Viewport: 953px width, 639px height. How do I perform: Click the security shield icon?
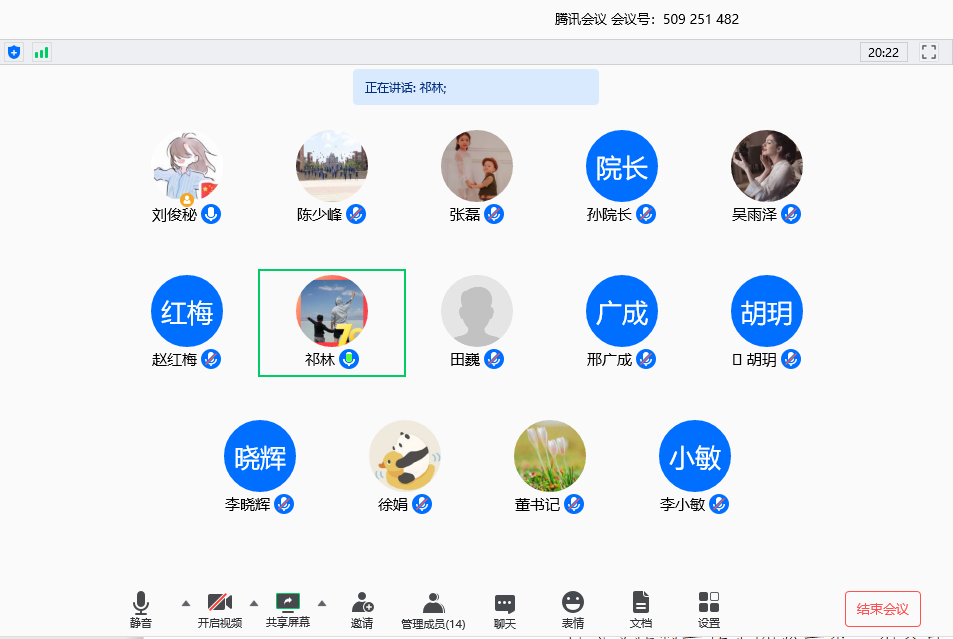(14, 52)
